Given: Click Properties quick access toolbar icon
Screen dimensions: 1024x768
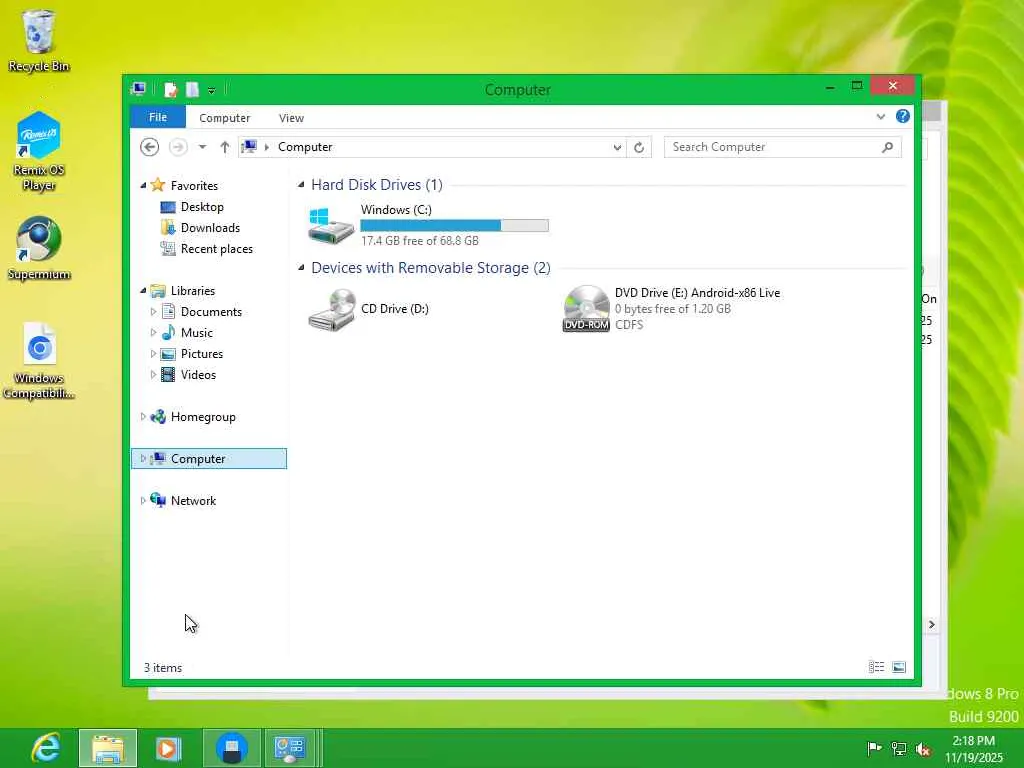Looking at the screenshot, I should [x=170, y=89].
